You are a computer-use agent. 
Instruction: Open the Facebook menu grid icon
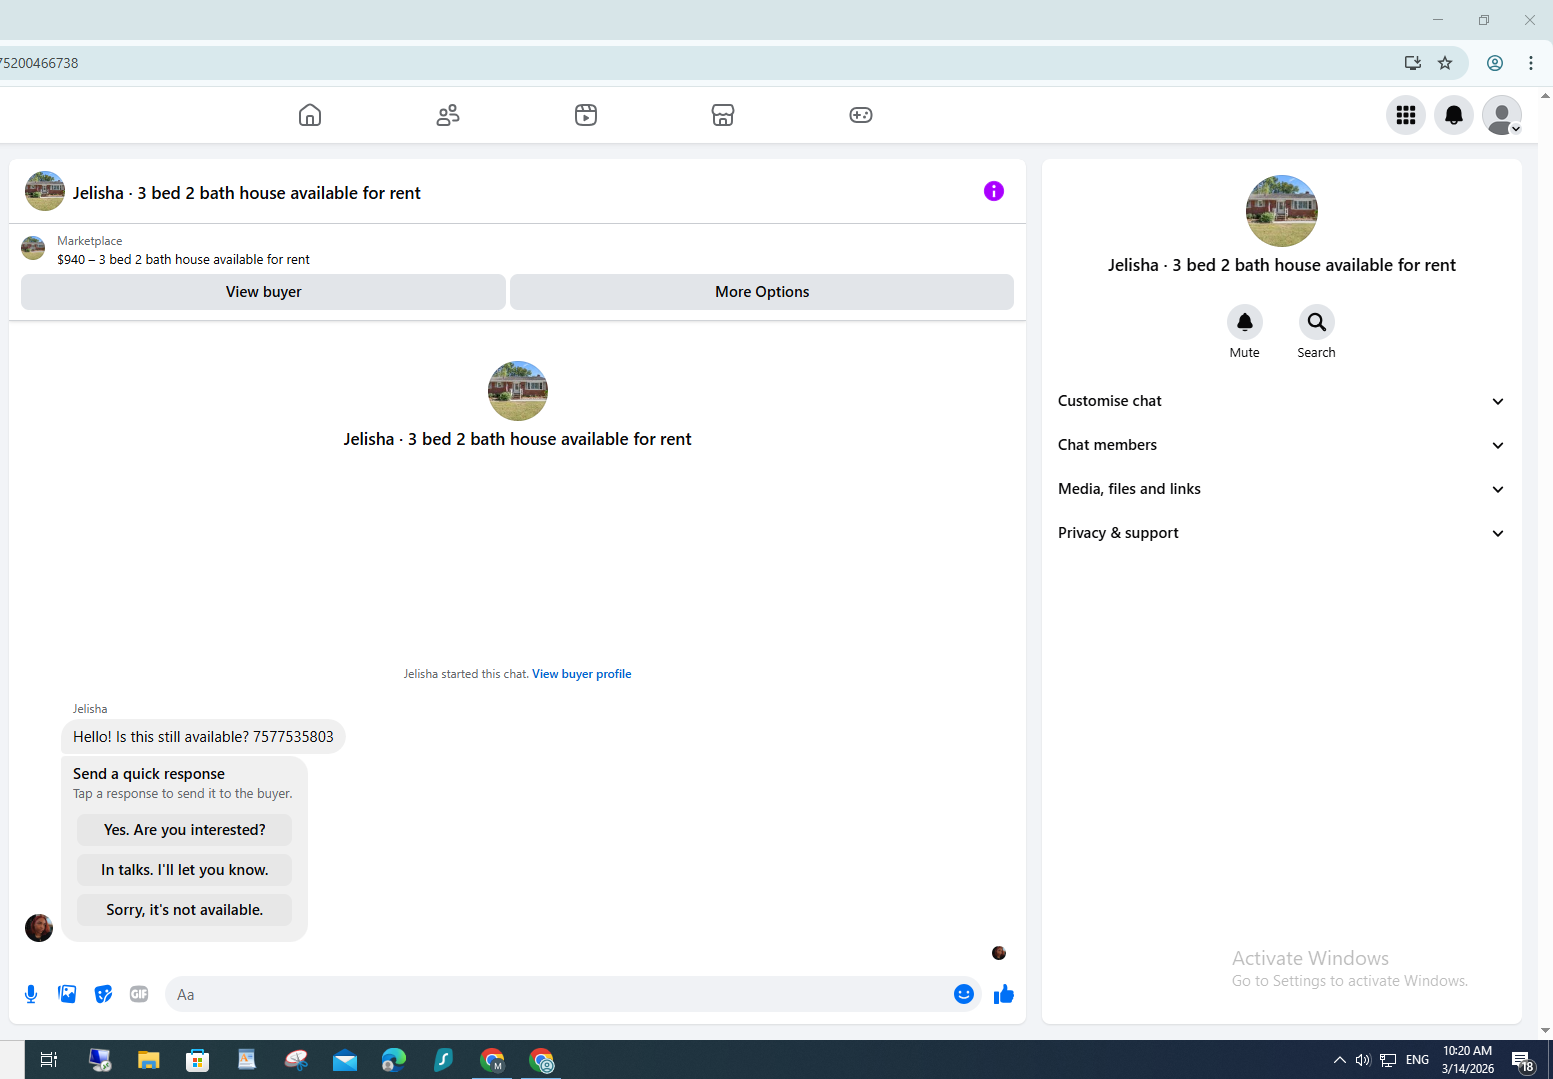point(1406,115)
